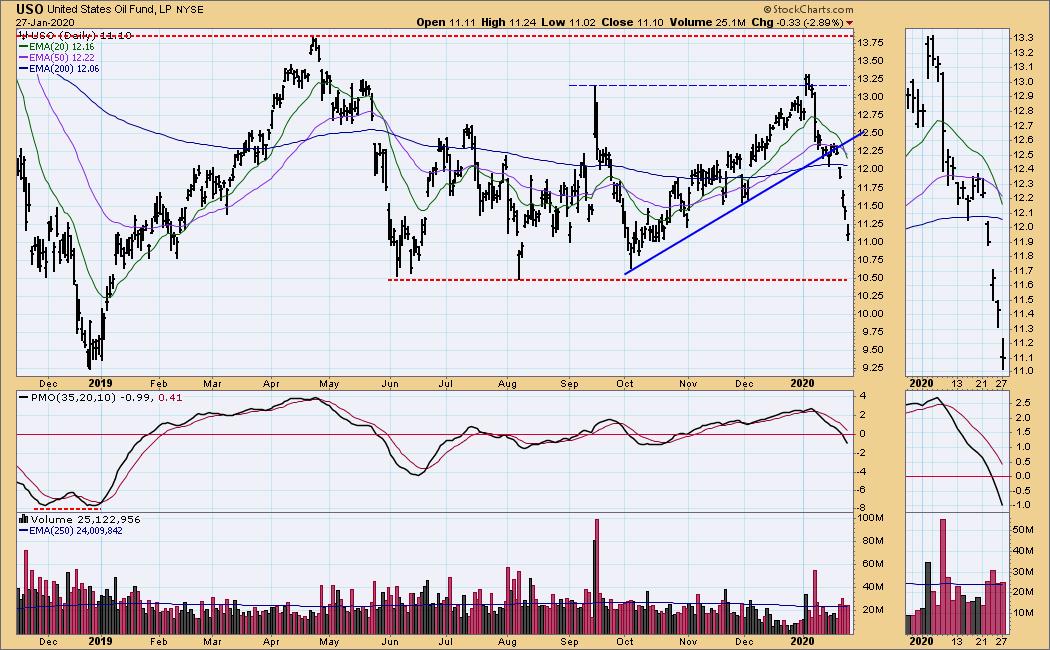
Task: Select the Open 11.11 value
Action: pyautogui.click(x=444, y=22)
